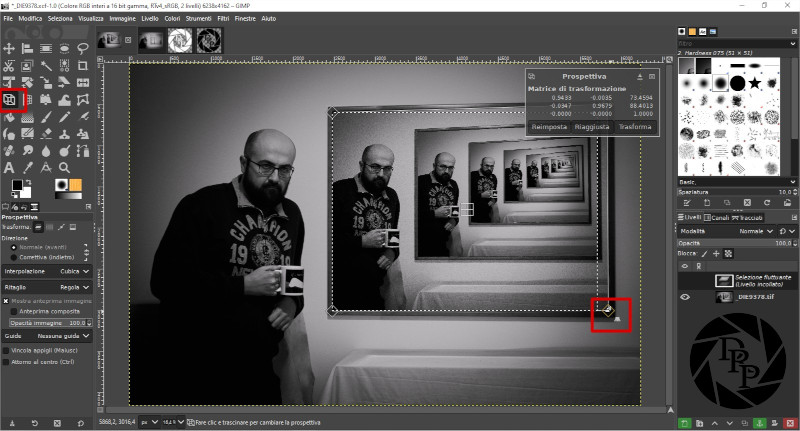
Task: Click the foreground color swatch
Action: (17, 186)
